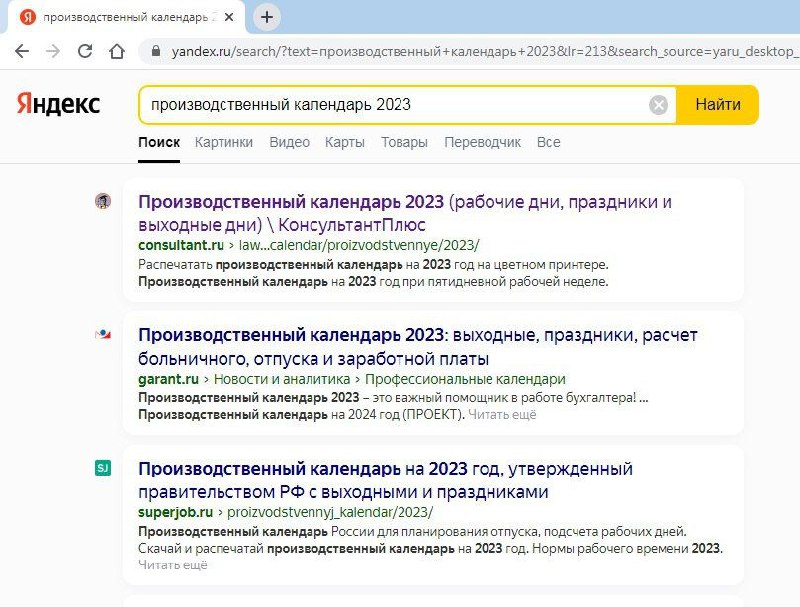Viewport: 800px width, 607px height.
Task: Click the browser back arrow
Action: point(22,51)
